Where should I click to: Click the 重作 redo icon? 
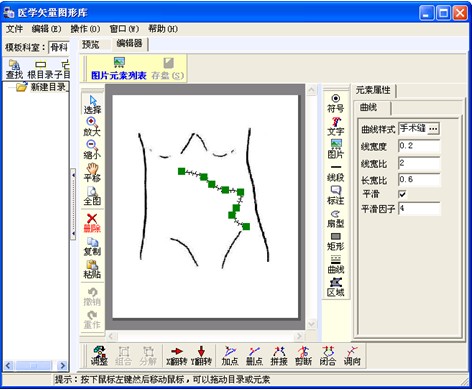click(92, 320)
